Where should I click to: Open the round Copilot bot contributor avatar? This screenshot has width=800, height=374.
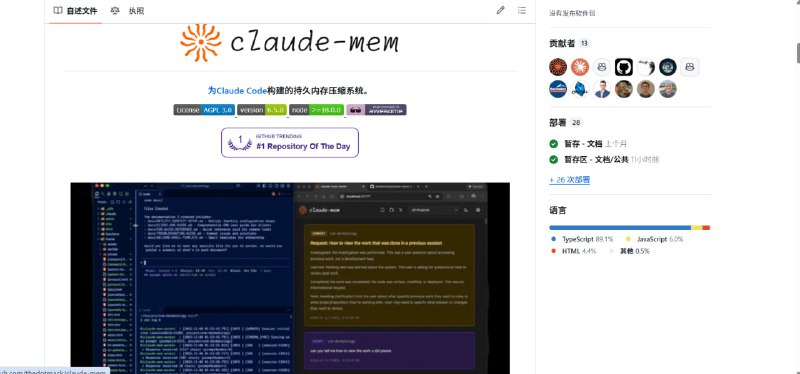click(602, 67)
